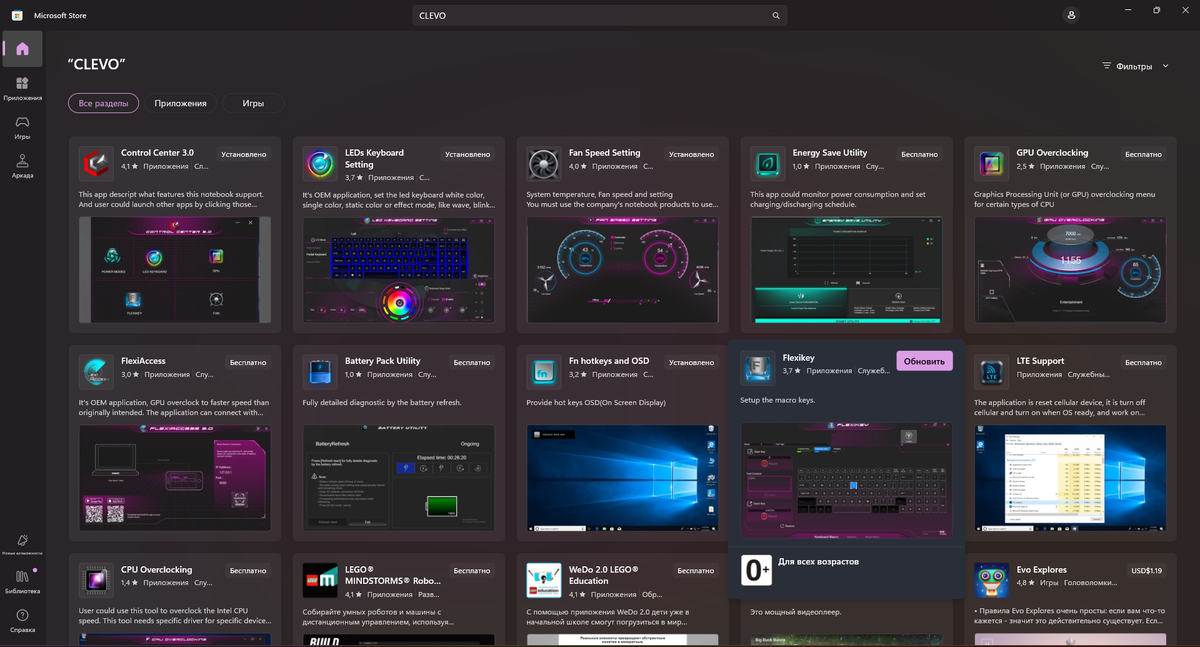
Task: Click the "CPU Overclocking" title text
Action: pyautogui.click(x=157, y=570)
